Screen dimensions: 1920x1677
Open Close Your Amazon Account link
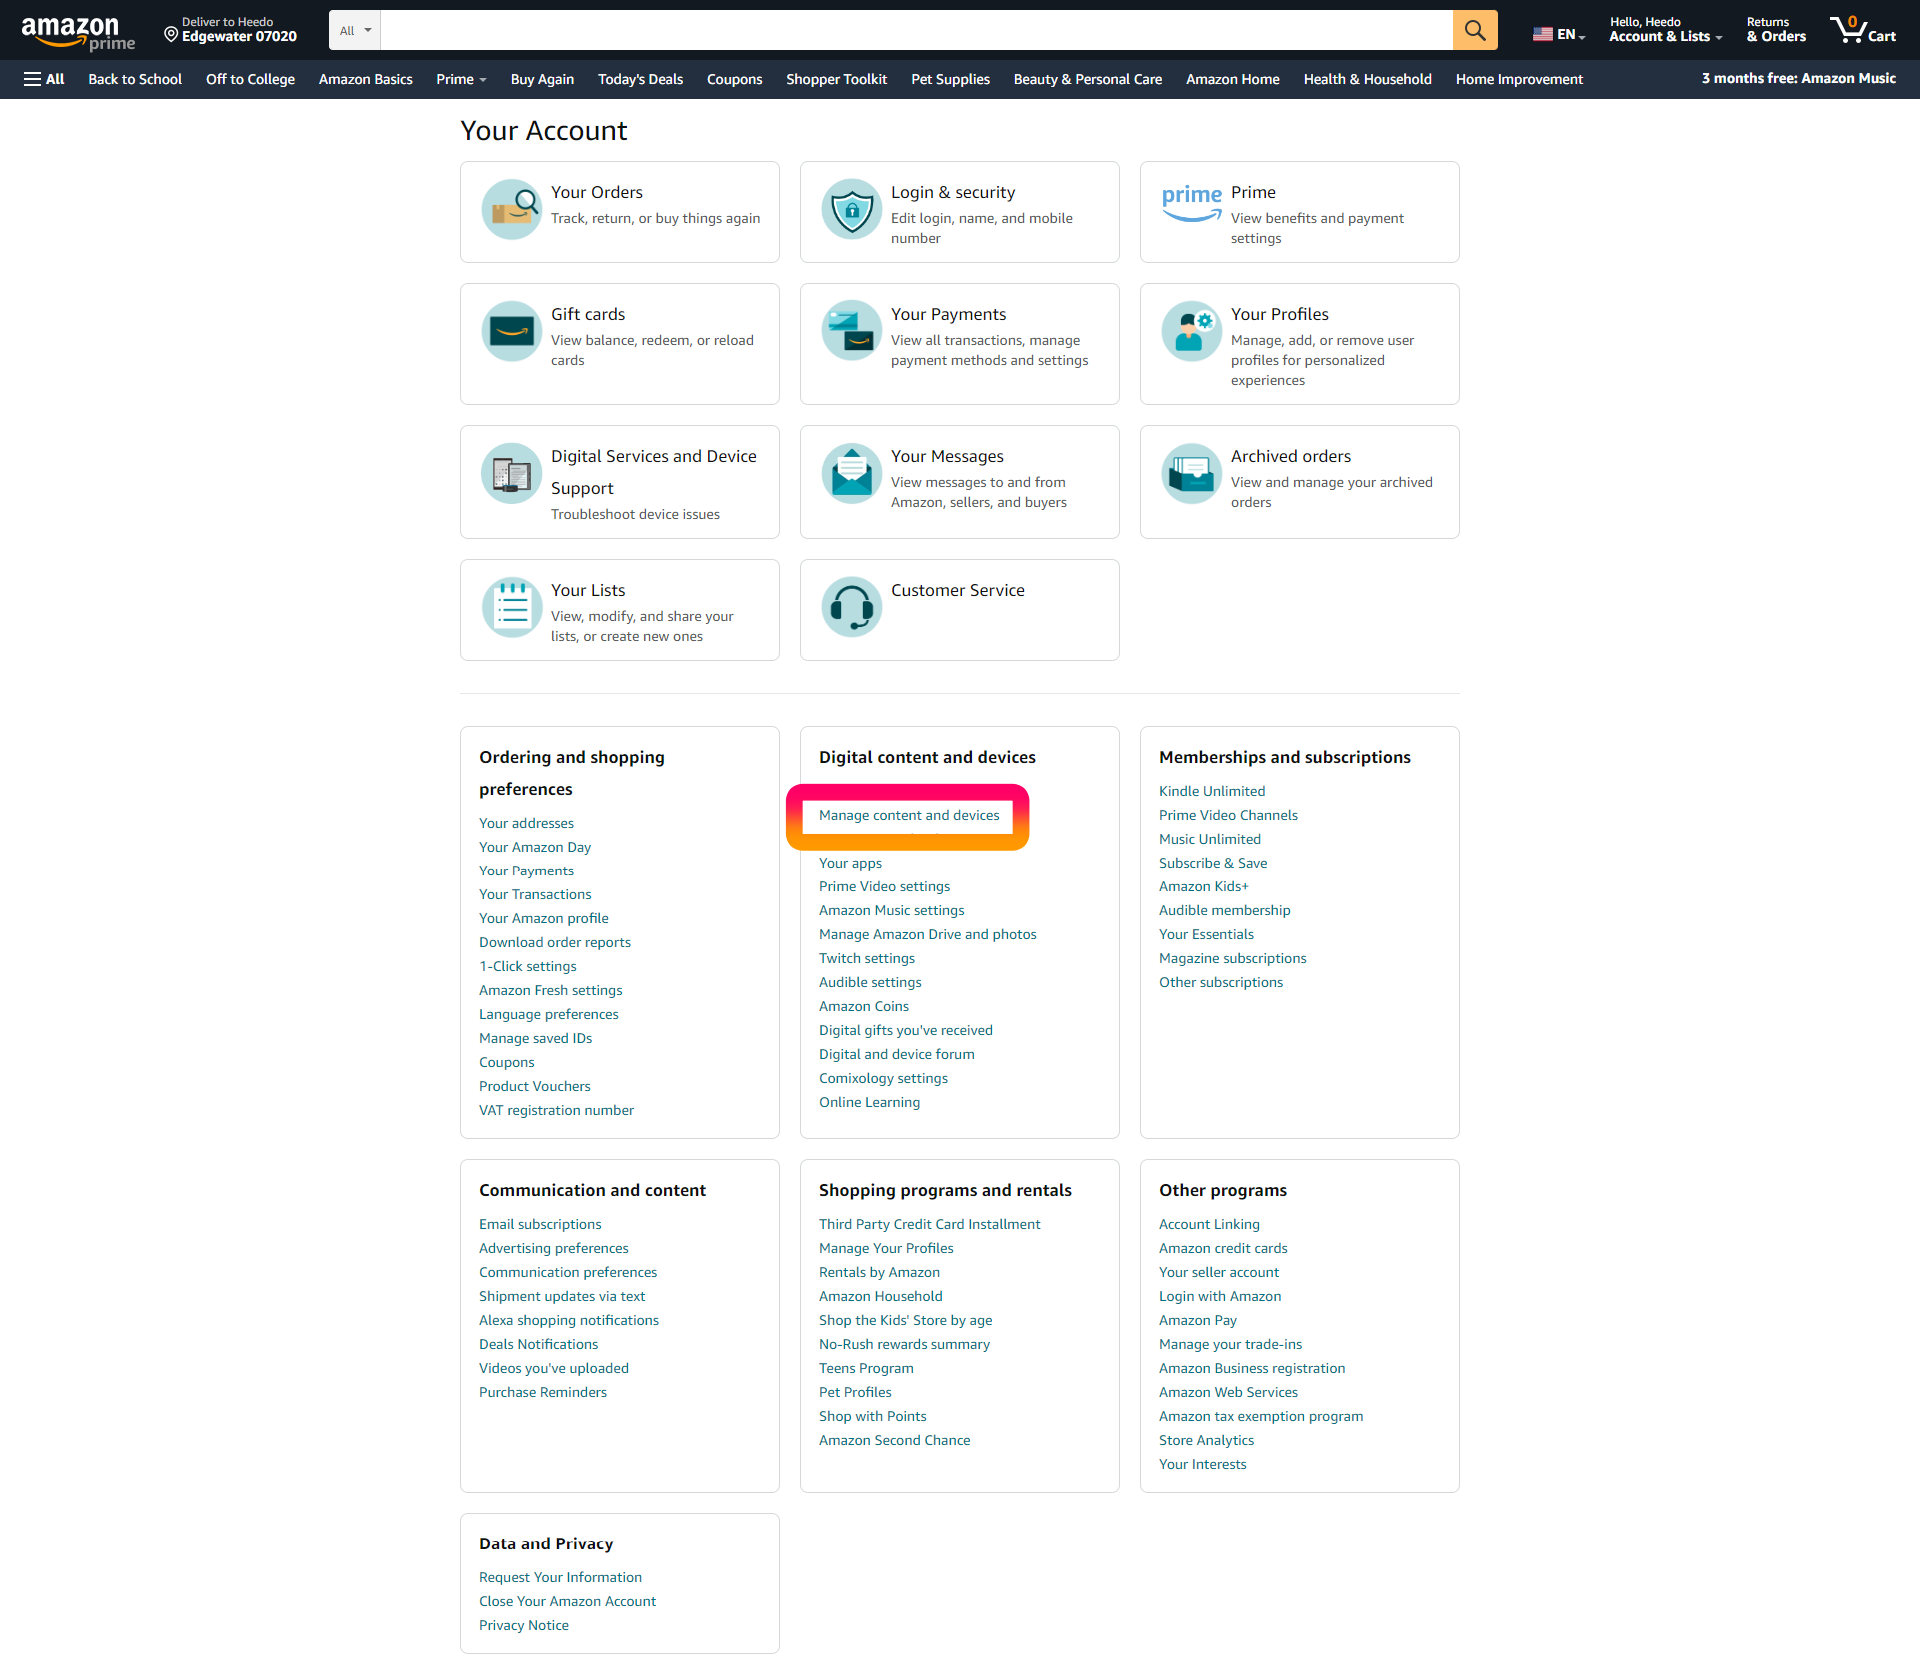pos(567,1601)
